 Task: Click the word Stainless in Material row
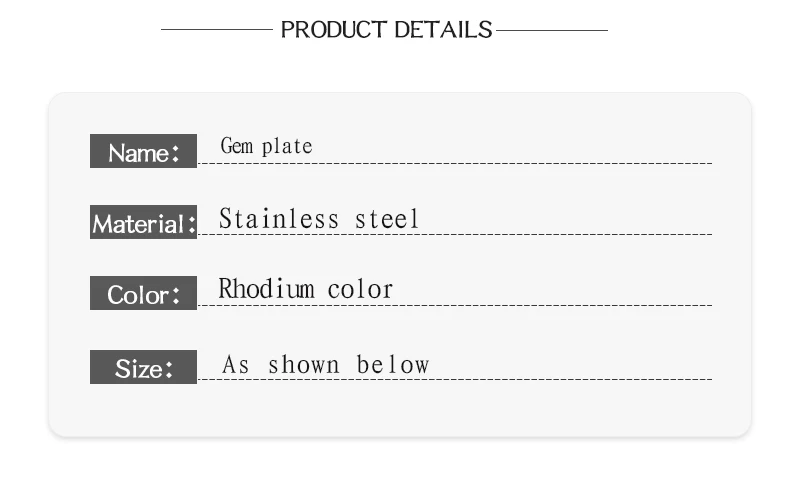(279, 219)
